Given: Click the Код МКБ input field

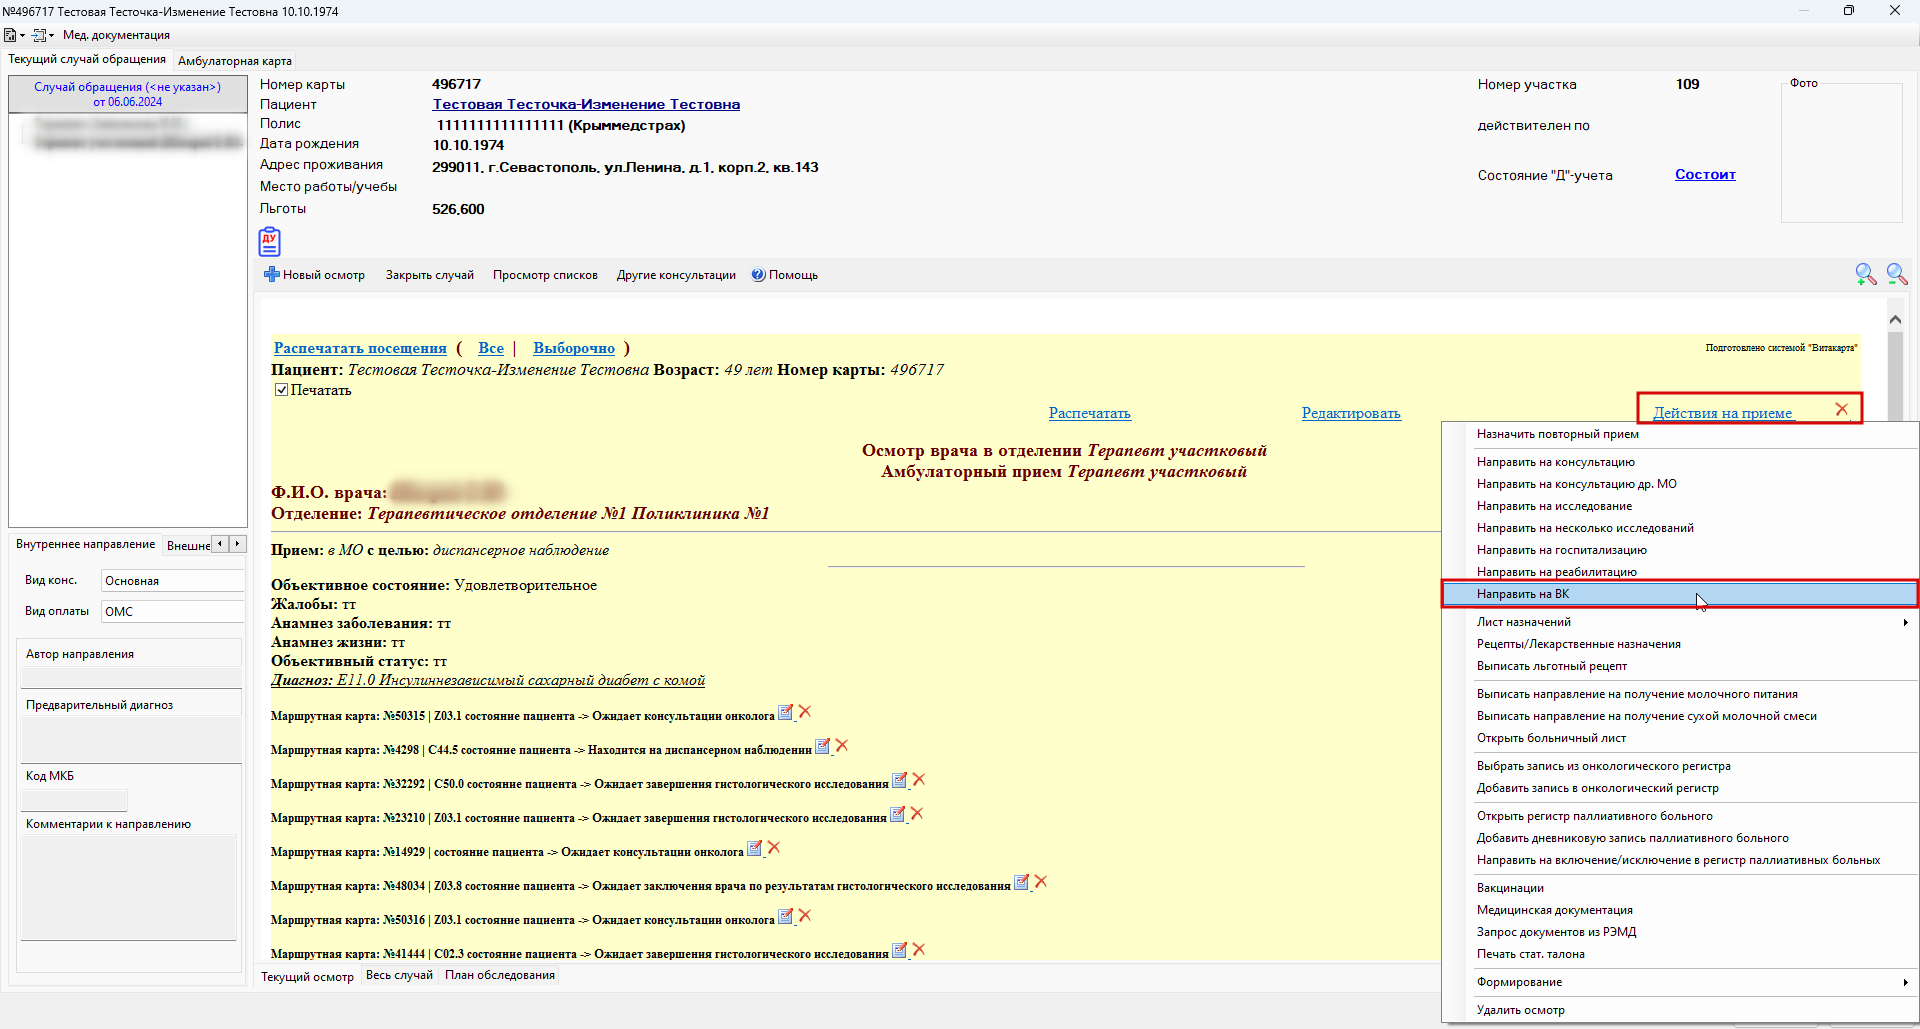Looking at the screenshot, I should (75, 800).
